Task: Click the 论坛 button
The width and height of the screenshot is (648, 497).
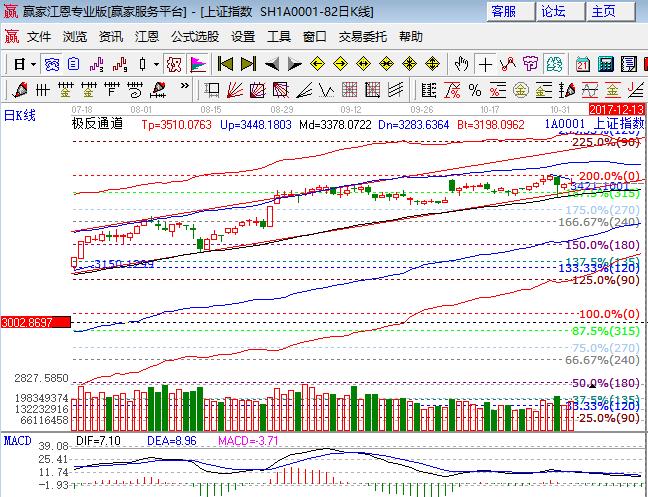Action: pyautogui.click(x=553, y=11)
